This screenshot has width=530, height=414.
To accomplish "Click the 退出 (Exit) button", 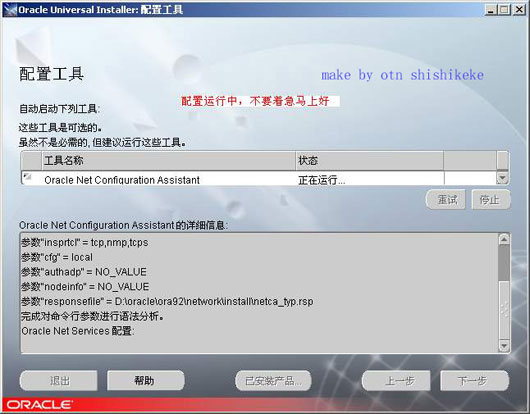I will [x=59, y=381].
